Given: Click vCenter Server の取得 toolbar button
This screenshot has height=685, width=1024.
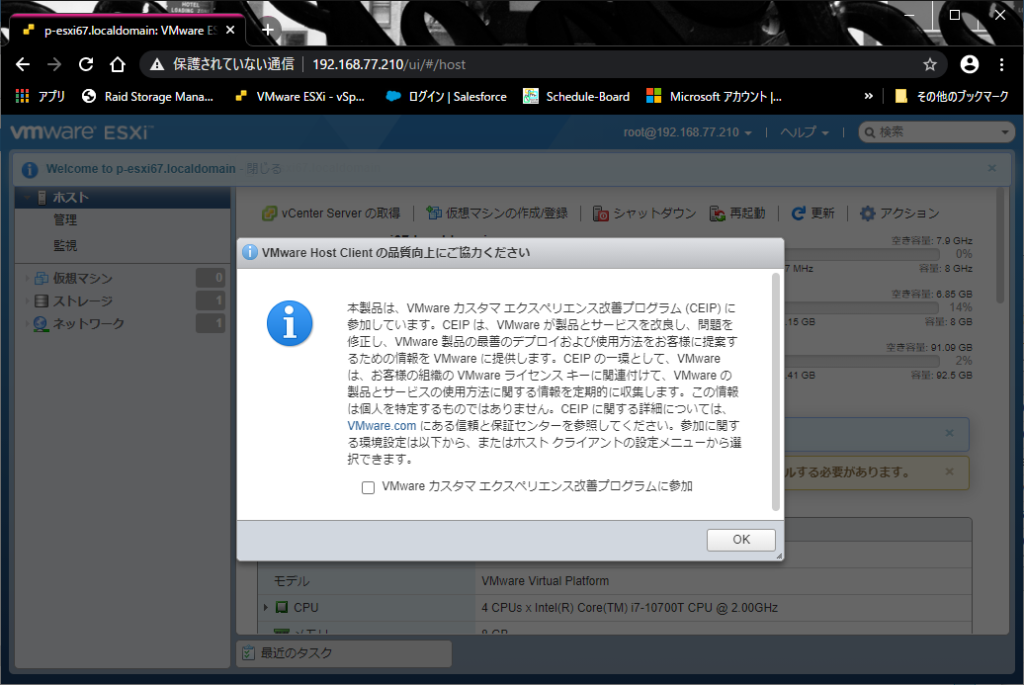Looking at the screenshot, I should (x=331, y=214).
